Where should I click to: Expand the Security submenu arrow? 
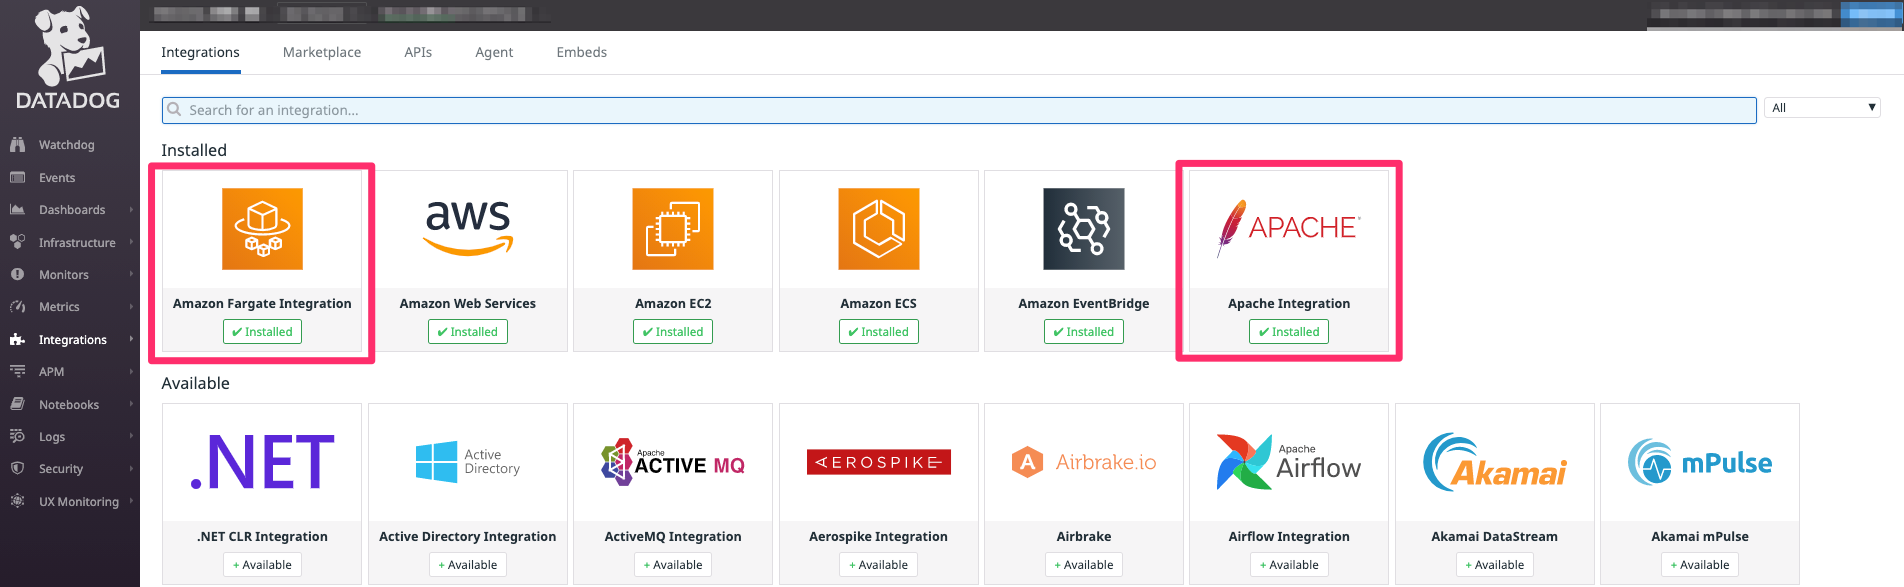pos(131,468)
